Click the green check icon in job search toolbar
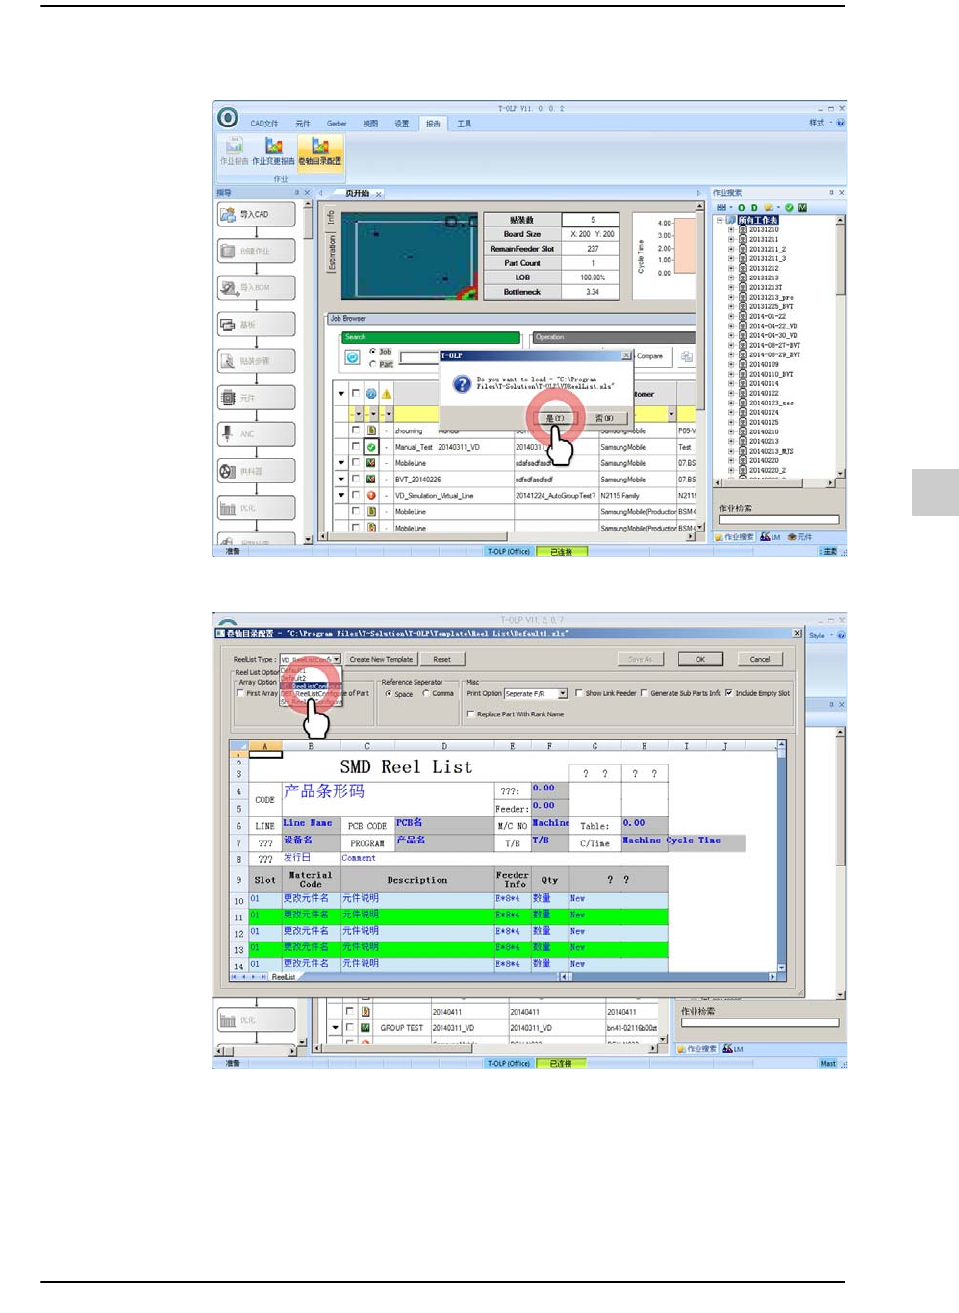This screenshot has width=959, height=1313. (789, 208)
